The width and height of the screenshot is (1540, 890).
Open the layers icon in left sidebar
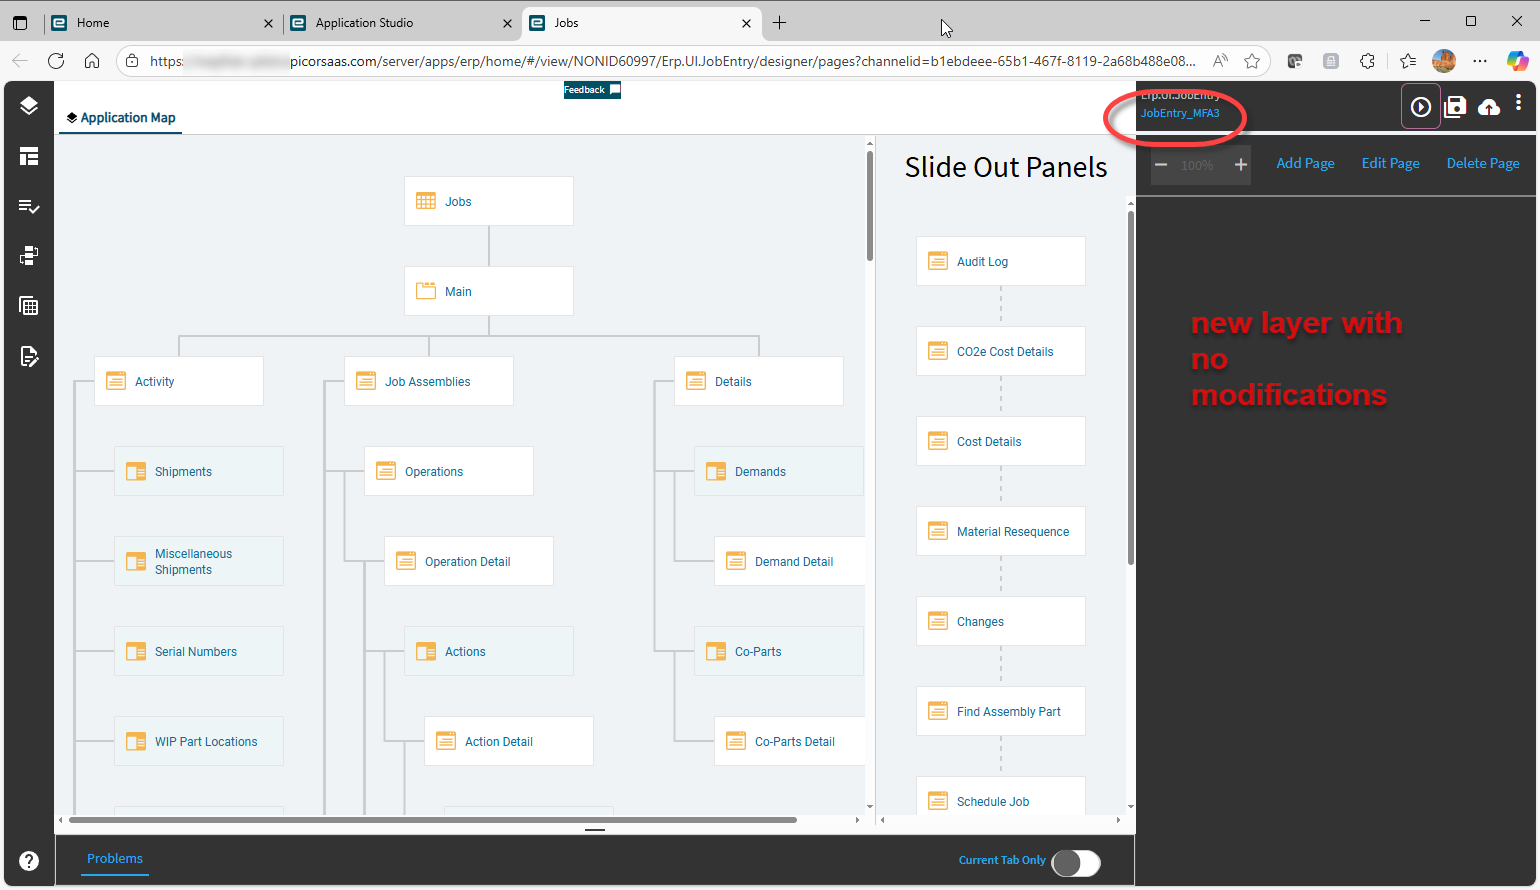point(29,106)
